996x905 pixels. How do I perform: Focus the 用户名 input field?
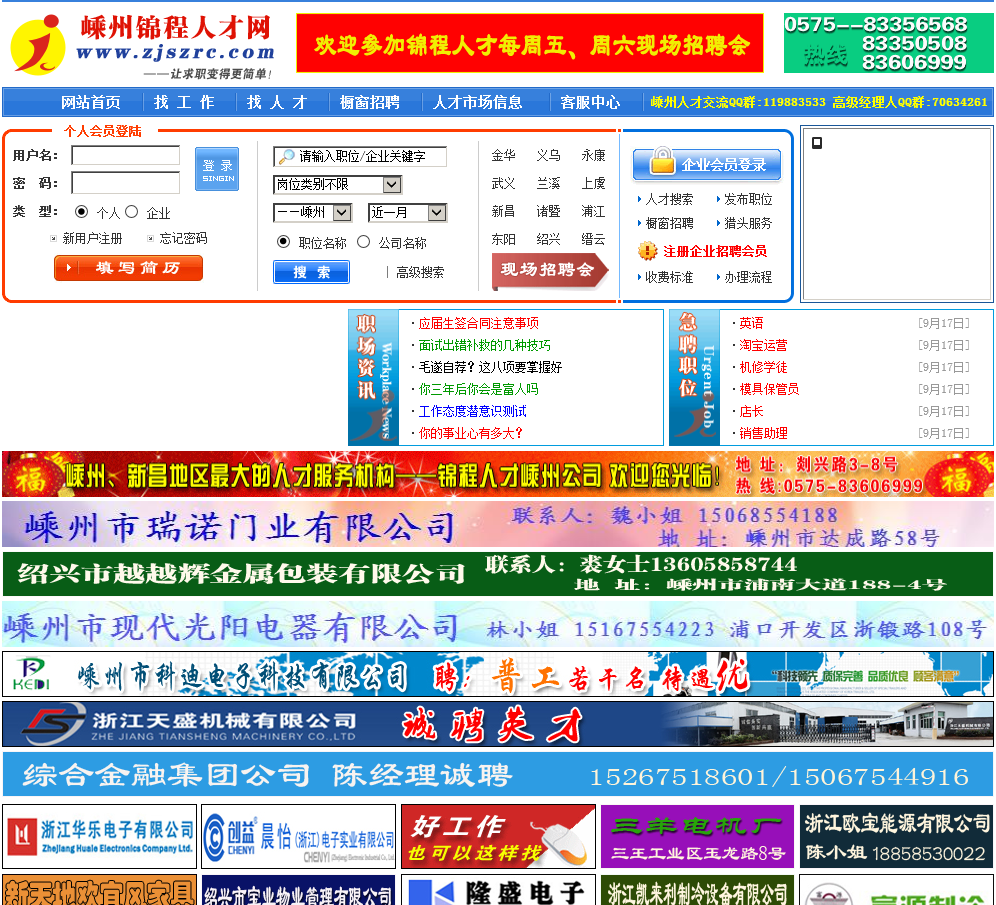[x=126, y=156]
